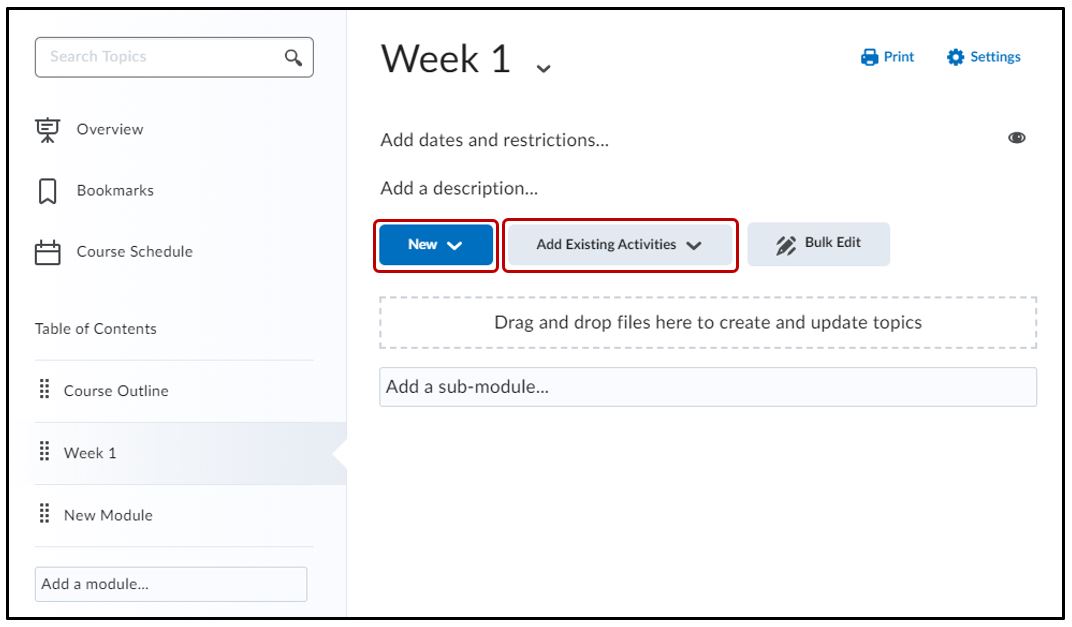
Task: Click the Print printer icon
Action: tap(869, 57)
